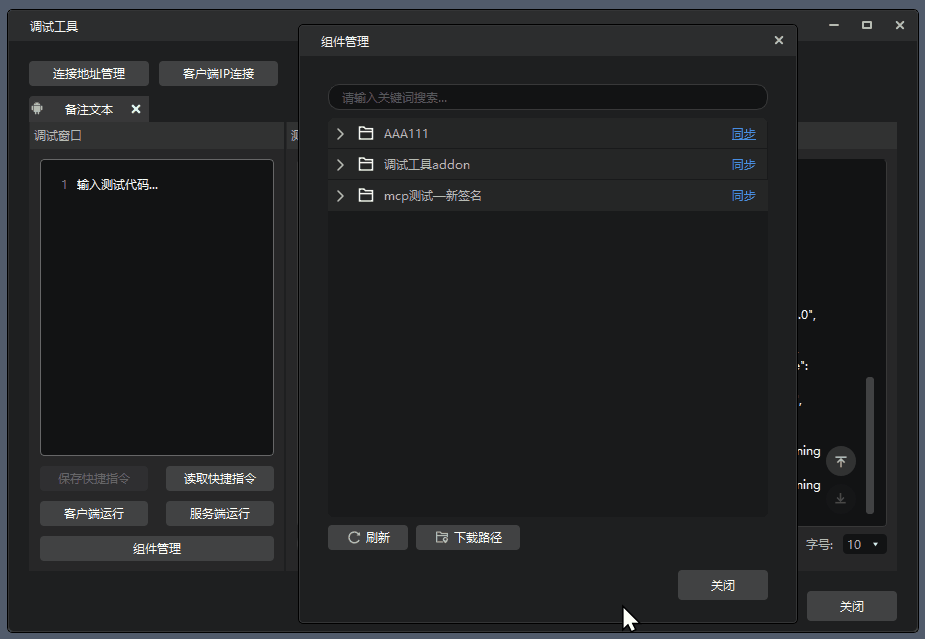925x639 pixels.
Task: Sync the AAA111 component via 同步
Action: coord(743,134)
